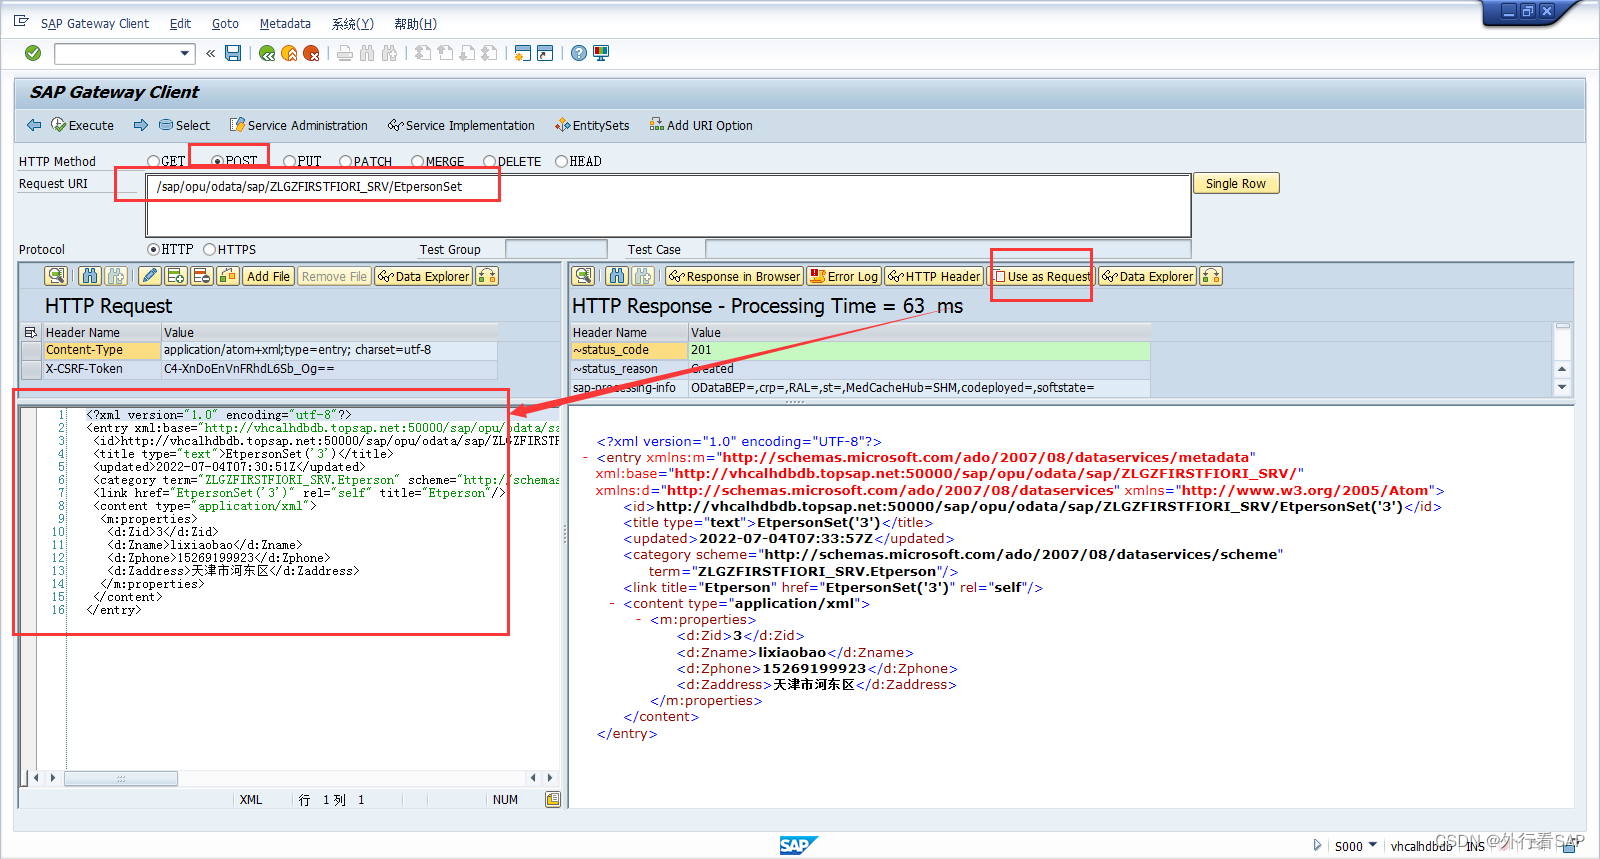Open the Metadata menu

coord(285,23)
